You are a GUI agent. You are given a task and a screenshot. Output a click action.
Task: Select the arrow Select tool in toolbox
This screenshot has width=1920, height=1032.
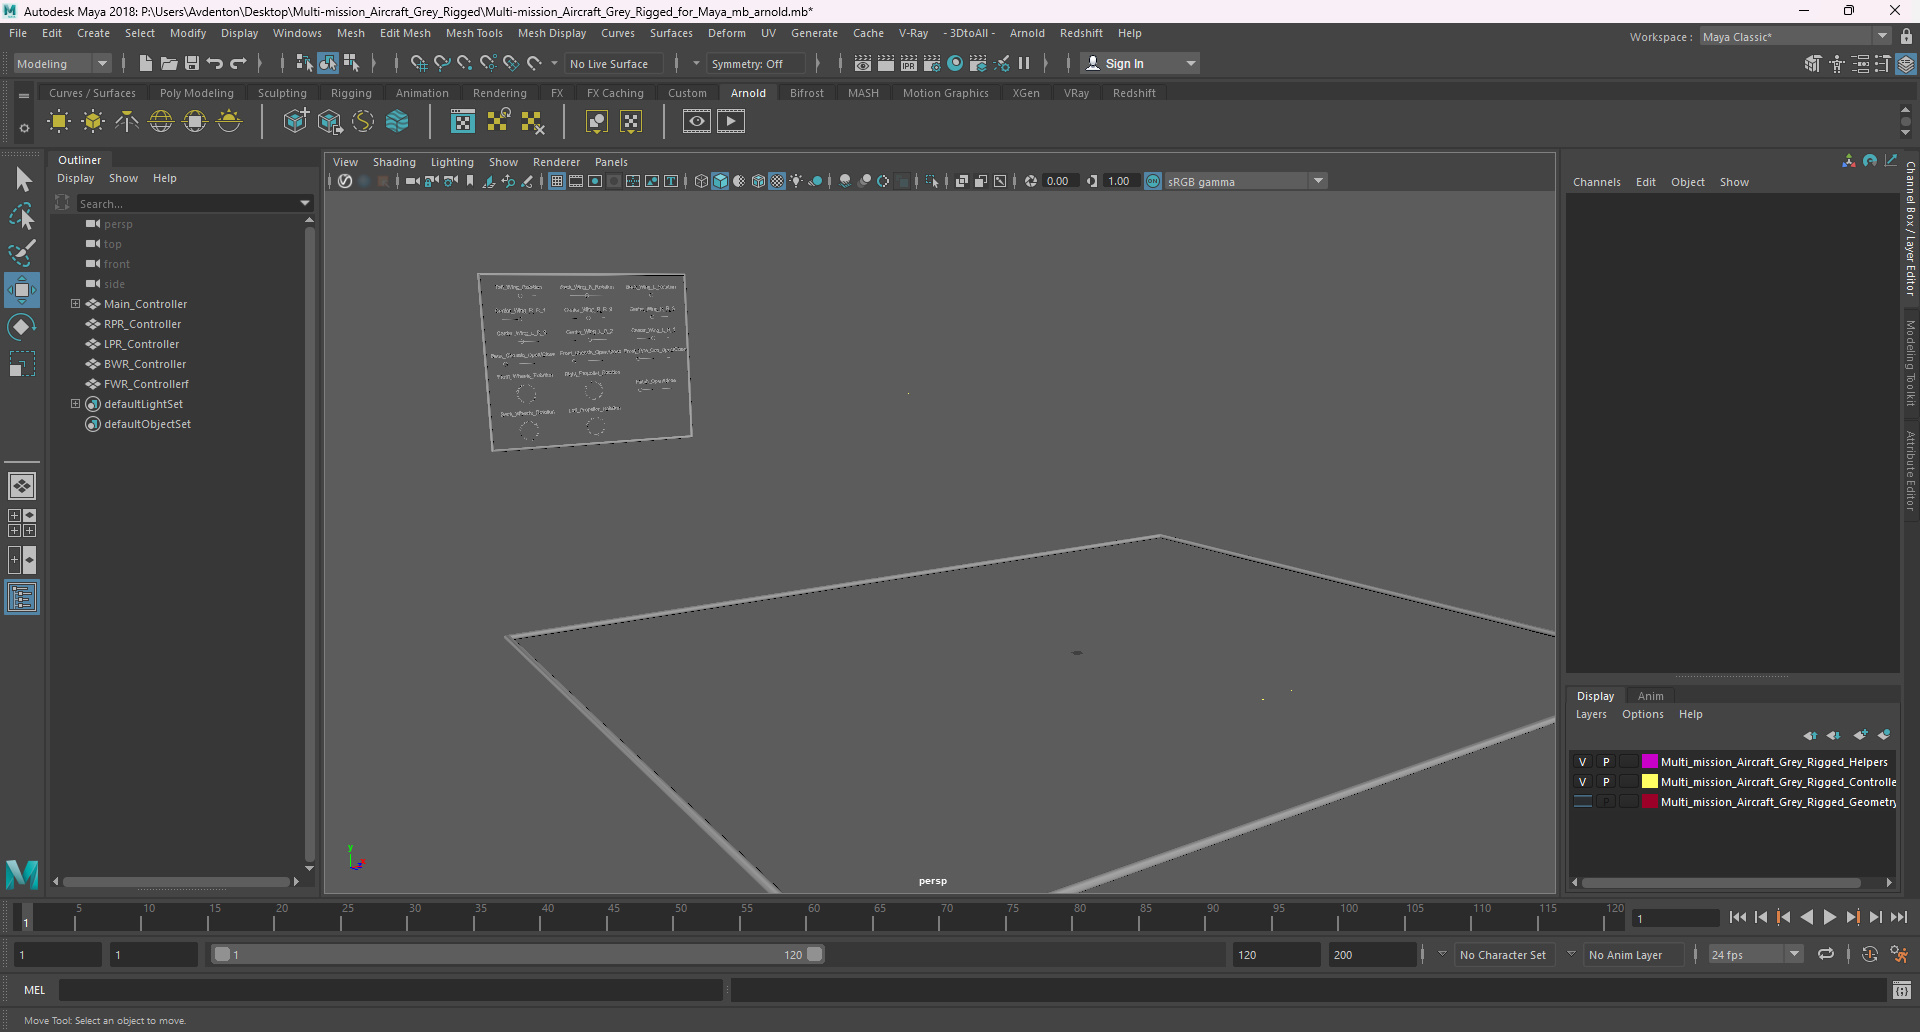point(22,180)
